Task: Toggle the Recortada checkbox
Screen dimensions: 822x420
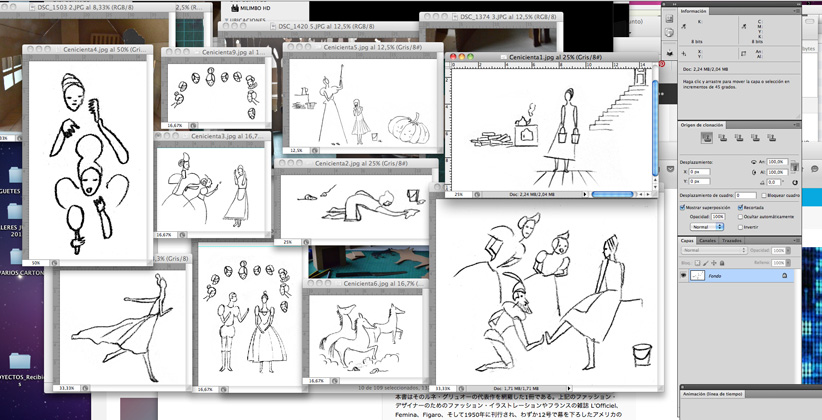Action: coord(740,208)
